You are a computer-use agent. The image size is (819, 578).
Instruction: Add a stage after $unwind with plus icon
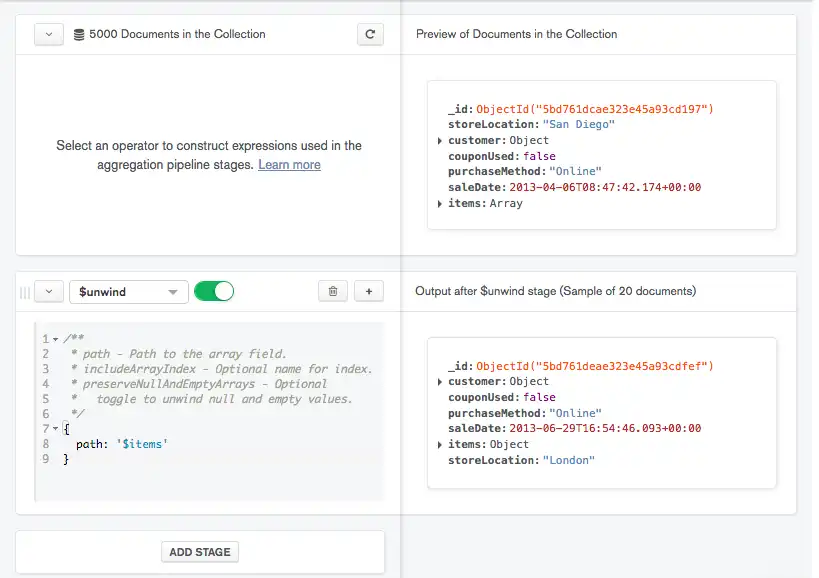pyautogui.click(x=369, y=291)
